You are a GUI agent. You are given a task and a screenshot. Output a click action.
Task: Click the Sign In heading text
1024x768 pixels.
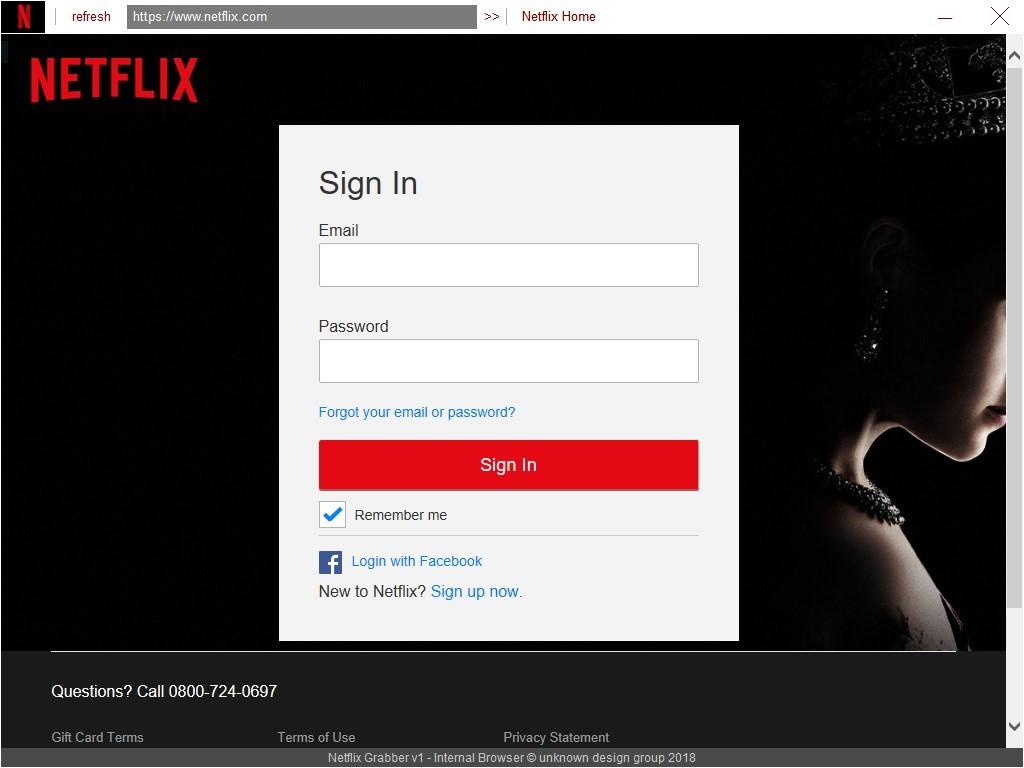tap(368, 184)
